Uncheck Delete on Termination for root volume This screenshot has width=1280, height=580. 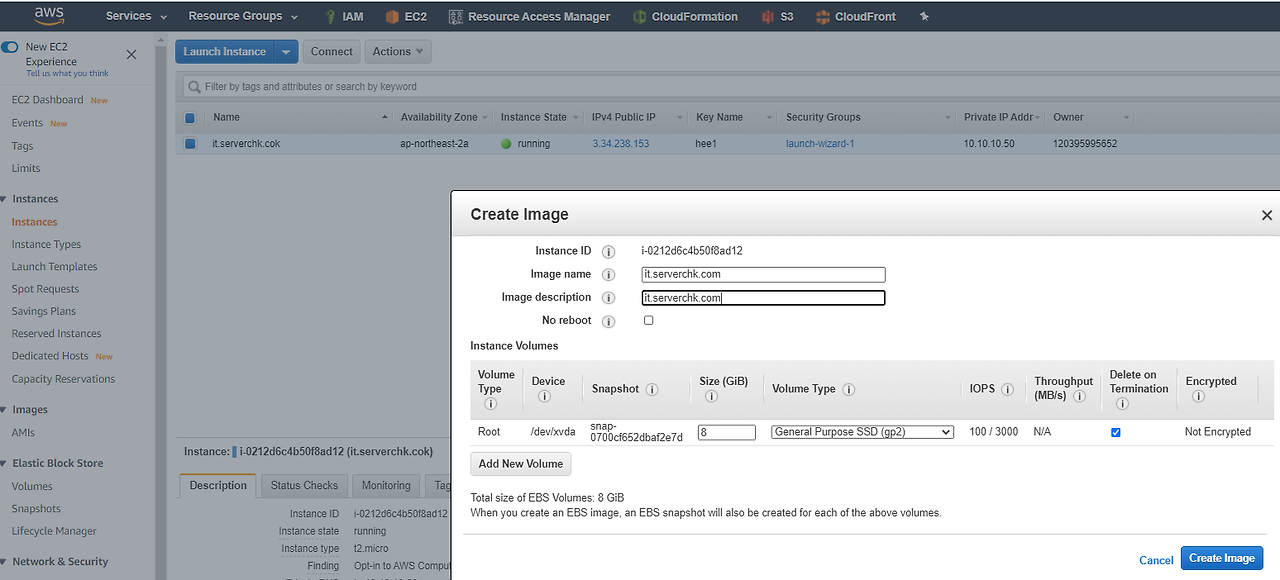click(1116, 432)
